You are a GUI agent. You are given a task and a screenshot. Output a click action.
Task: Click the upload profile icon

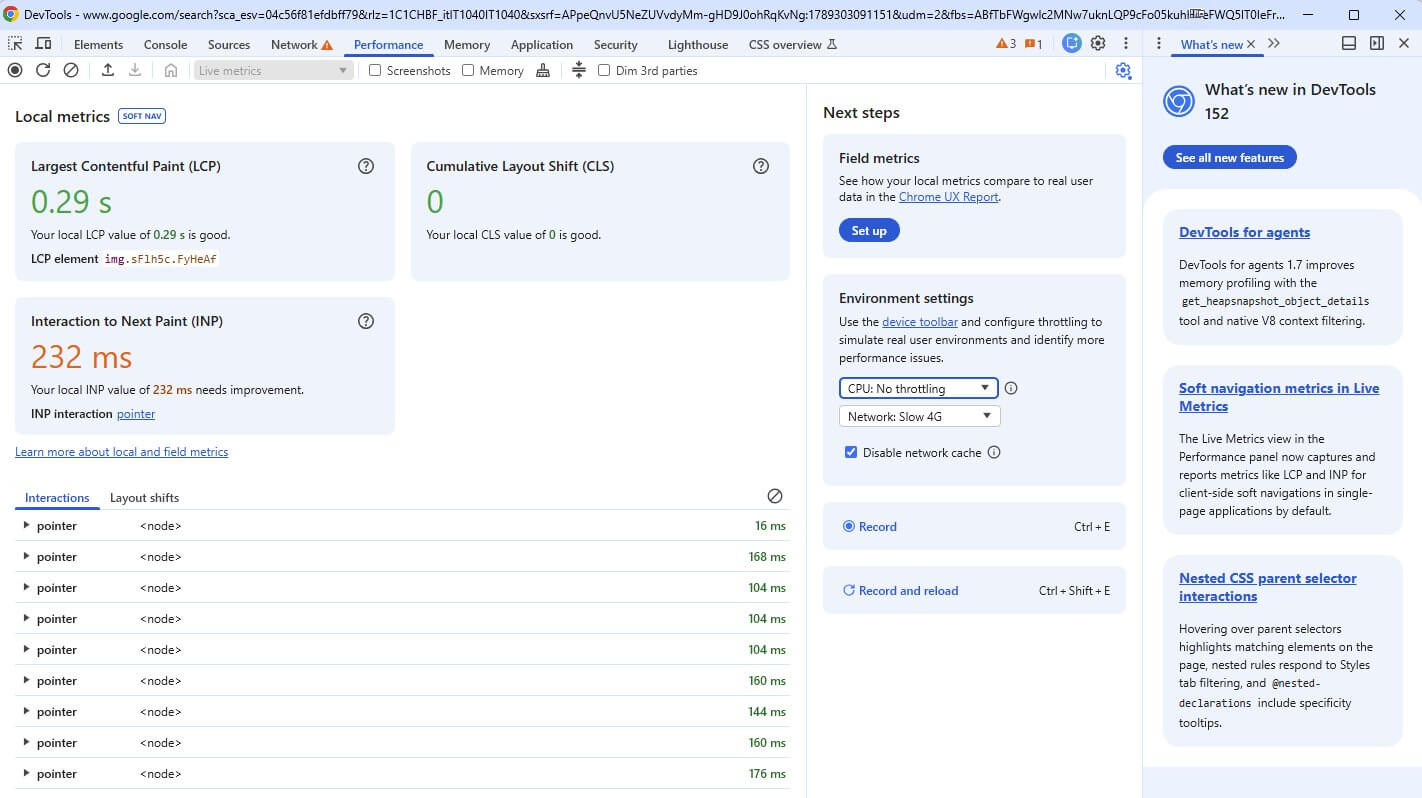[x=108, y=70]
